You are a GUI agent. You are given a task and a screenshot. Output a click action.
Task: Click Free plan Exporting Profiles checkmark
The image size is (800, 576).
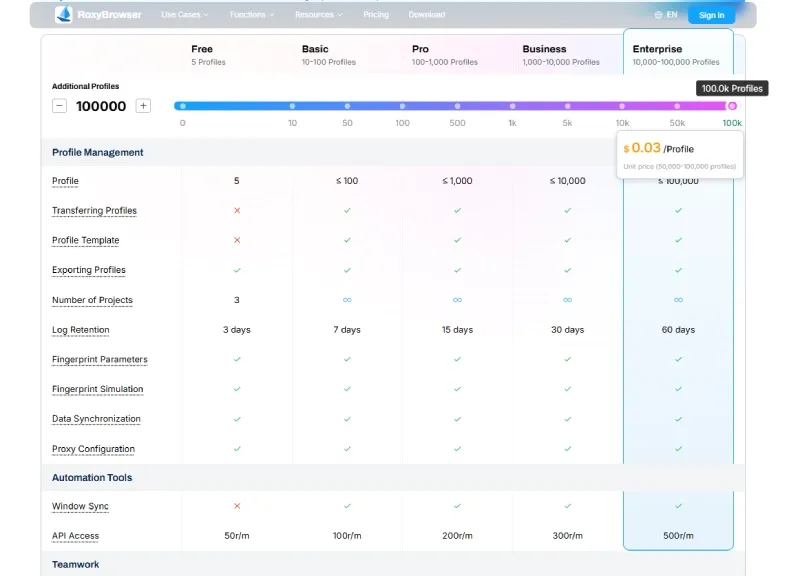[237, 270]
